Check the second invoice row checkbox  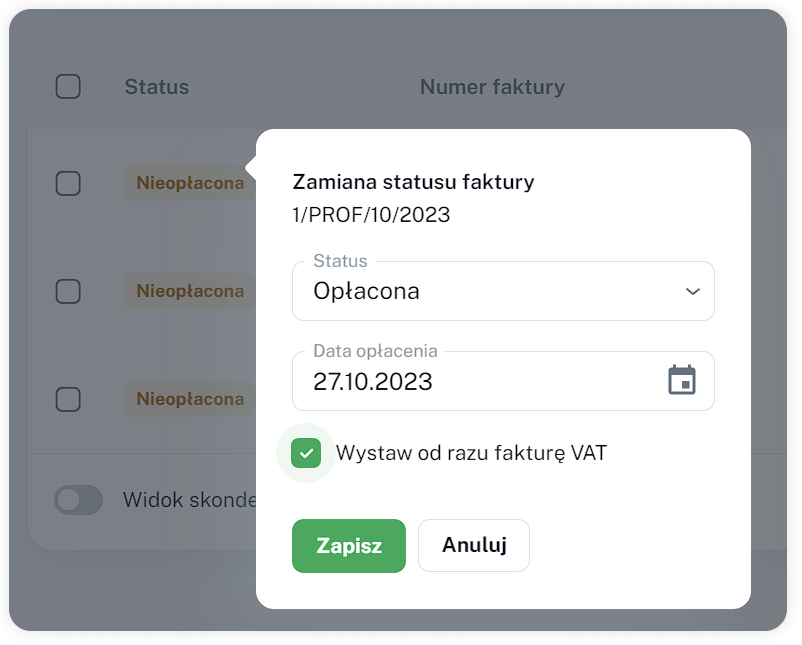(68, 291)
